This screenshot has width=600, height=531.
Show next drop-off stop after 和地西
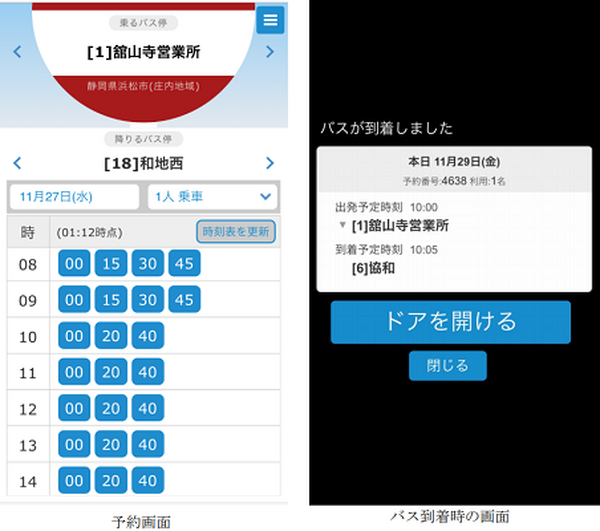(270, 163)
